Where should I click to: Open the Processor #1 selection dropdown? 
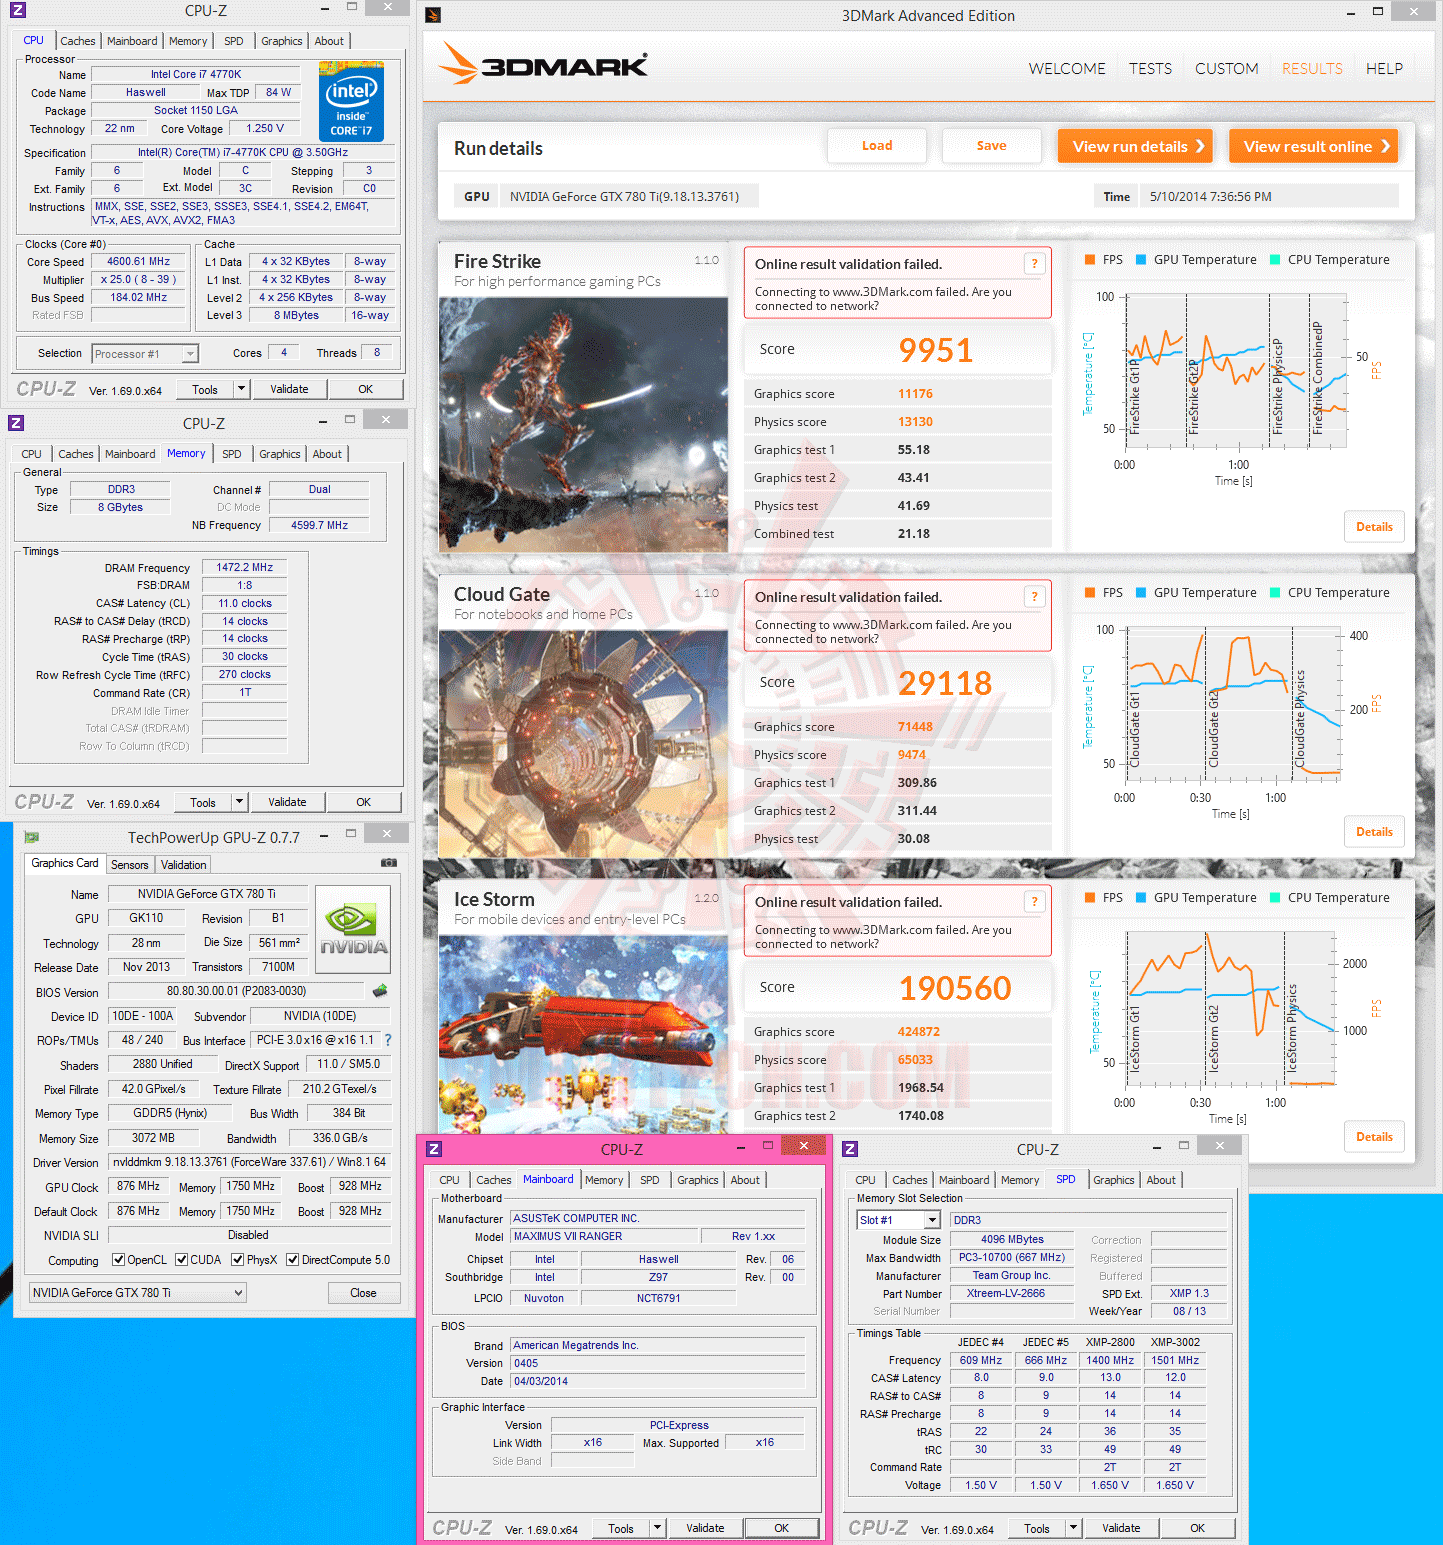pos(145,354)
